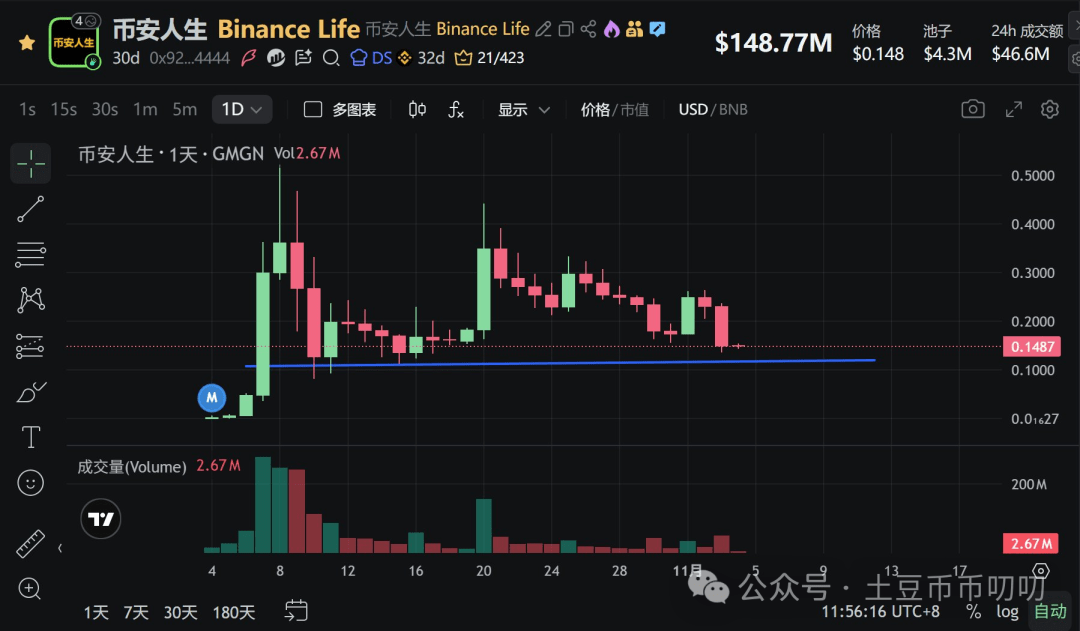Switch to 价格 price view
Image resolution: width=1080 pixels, height=631 pixels.
pyautogui.click(x=595, y=110)
